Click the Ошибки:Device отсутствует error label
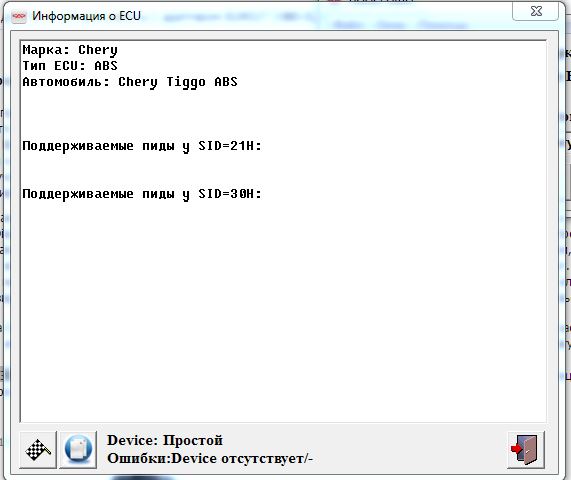 click(x=210, y=459)
